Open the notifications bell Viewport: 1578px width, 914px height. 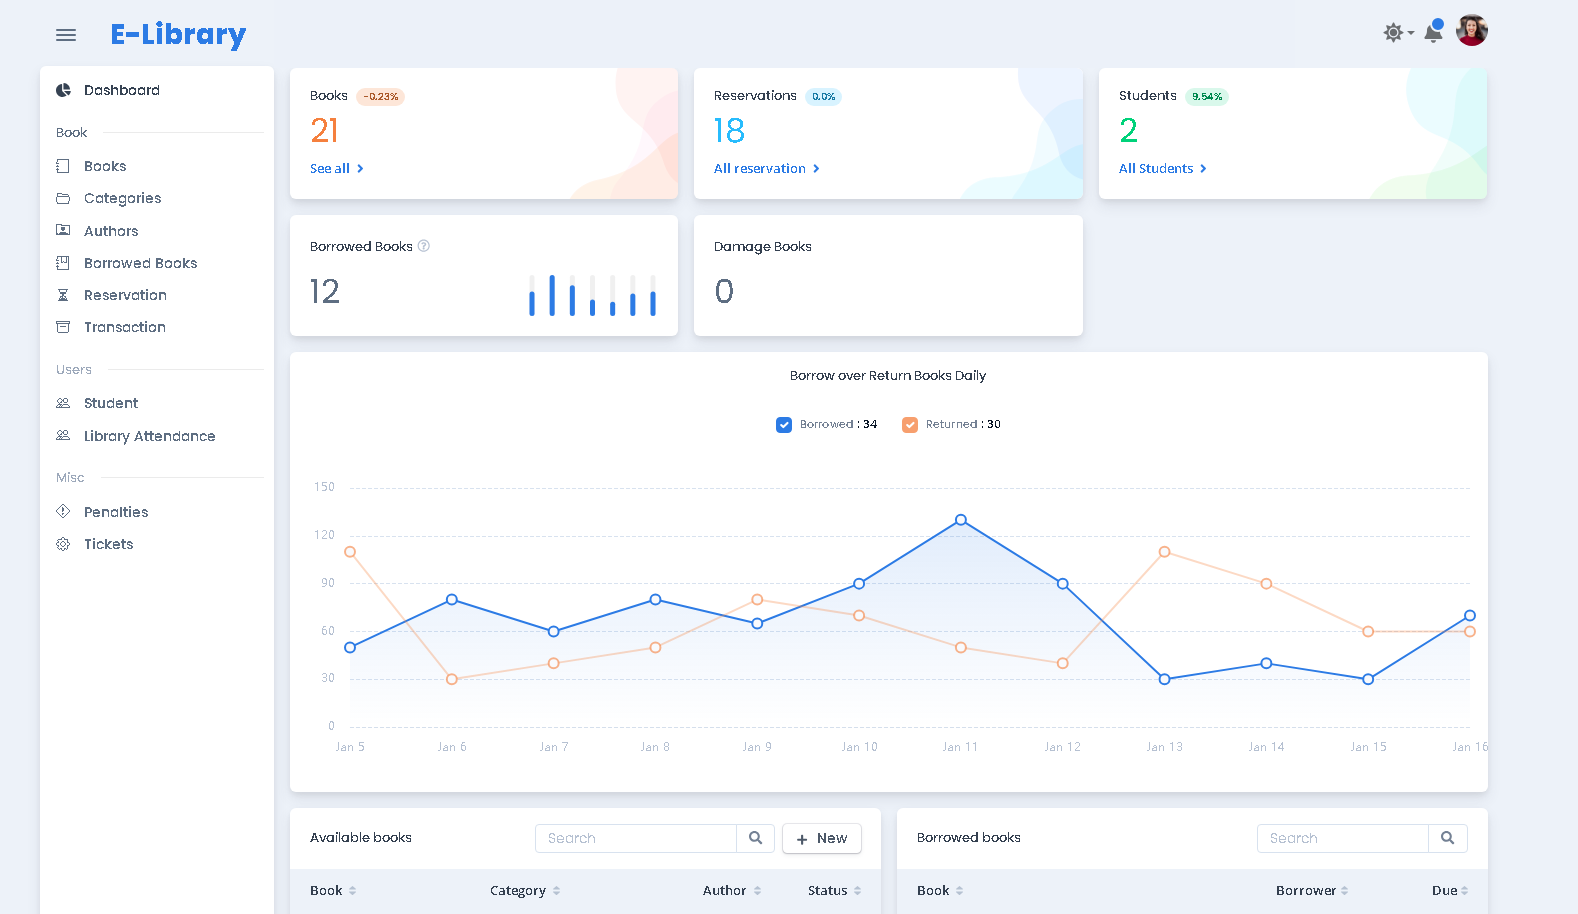pos(1433,31)
